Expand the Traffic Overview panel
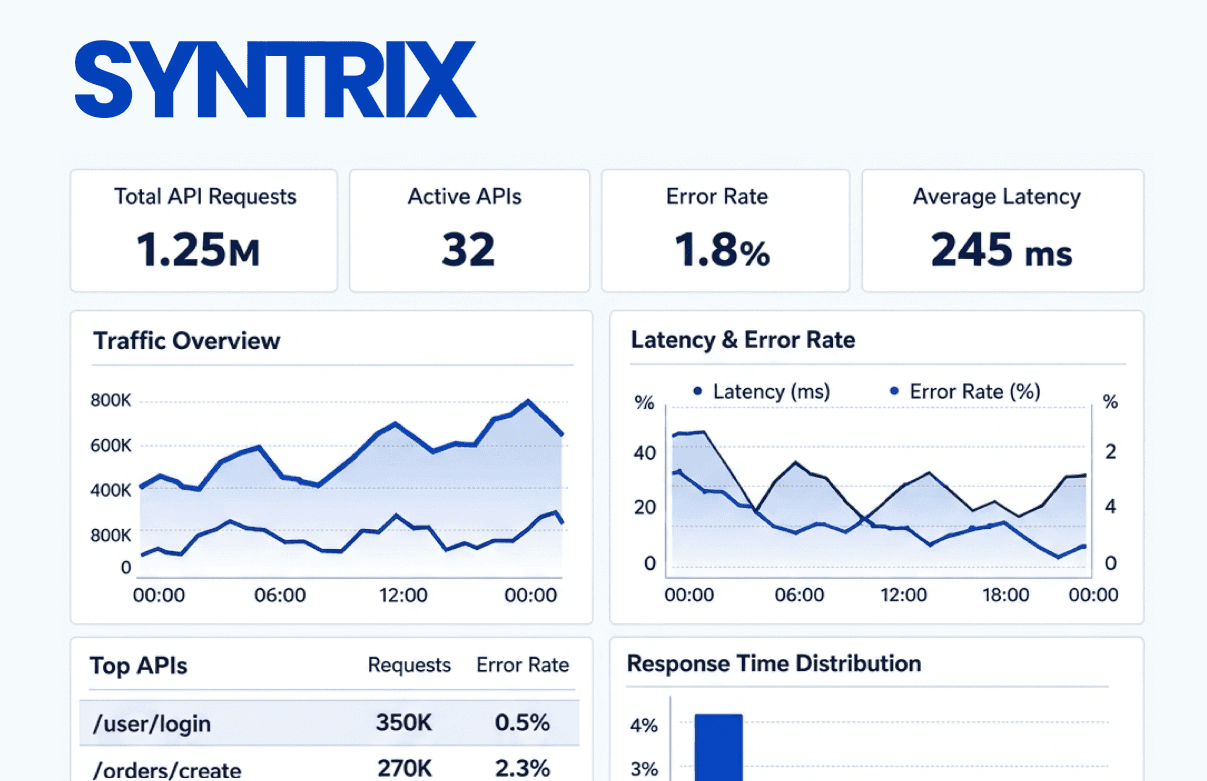 click(186, 341)
